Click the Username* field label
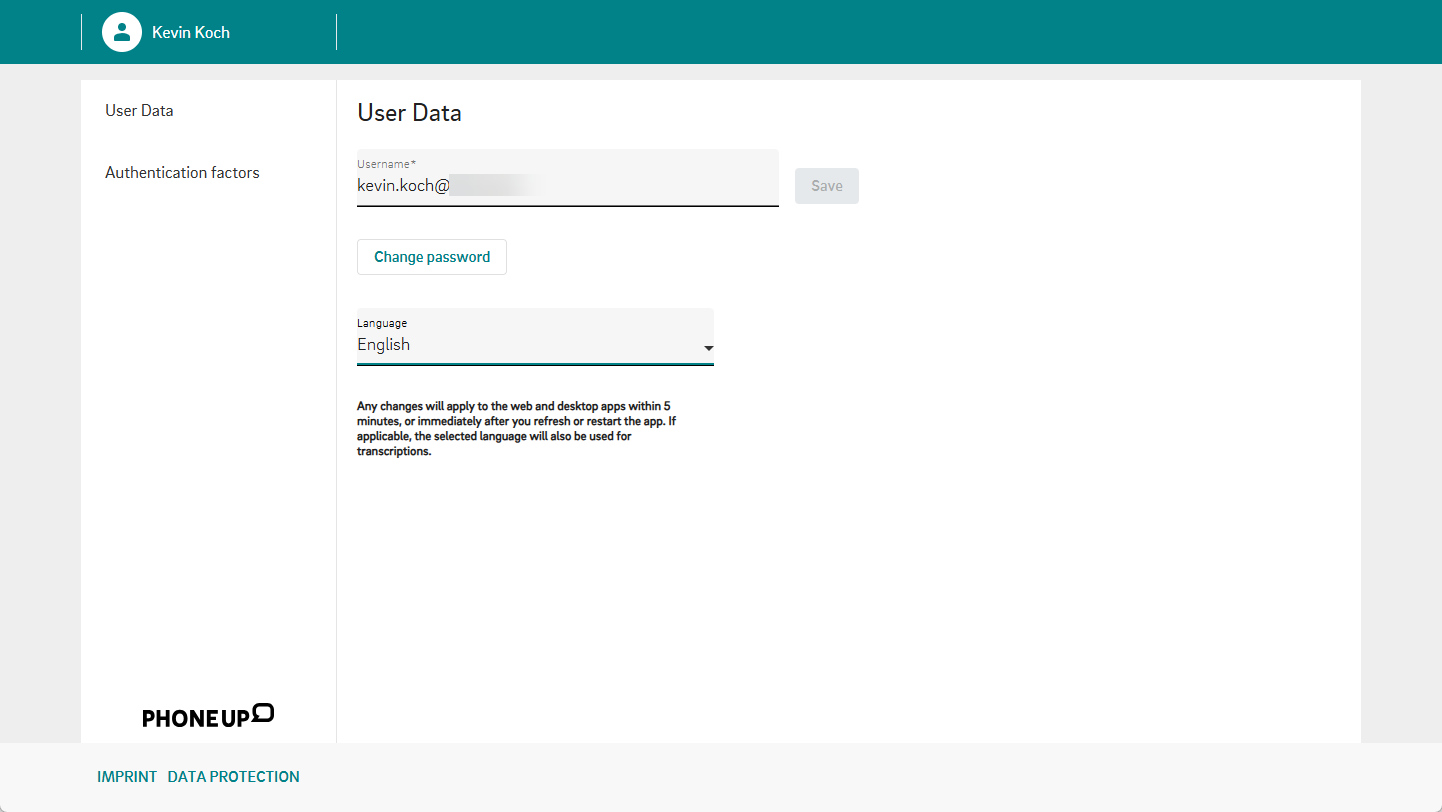Viewport: 1442px width, 812px height. 386,163
